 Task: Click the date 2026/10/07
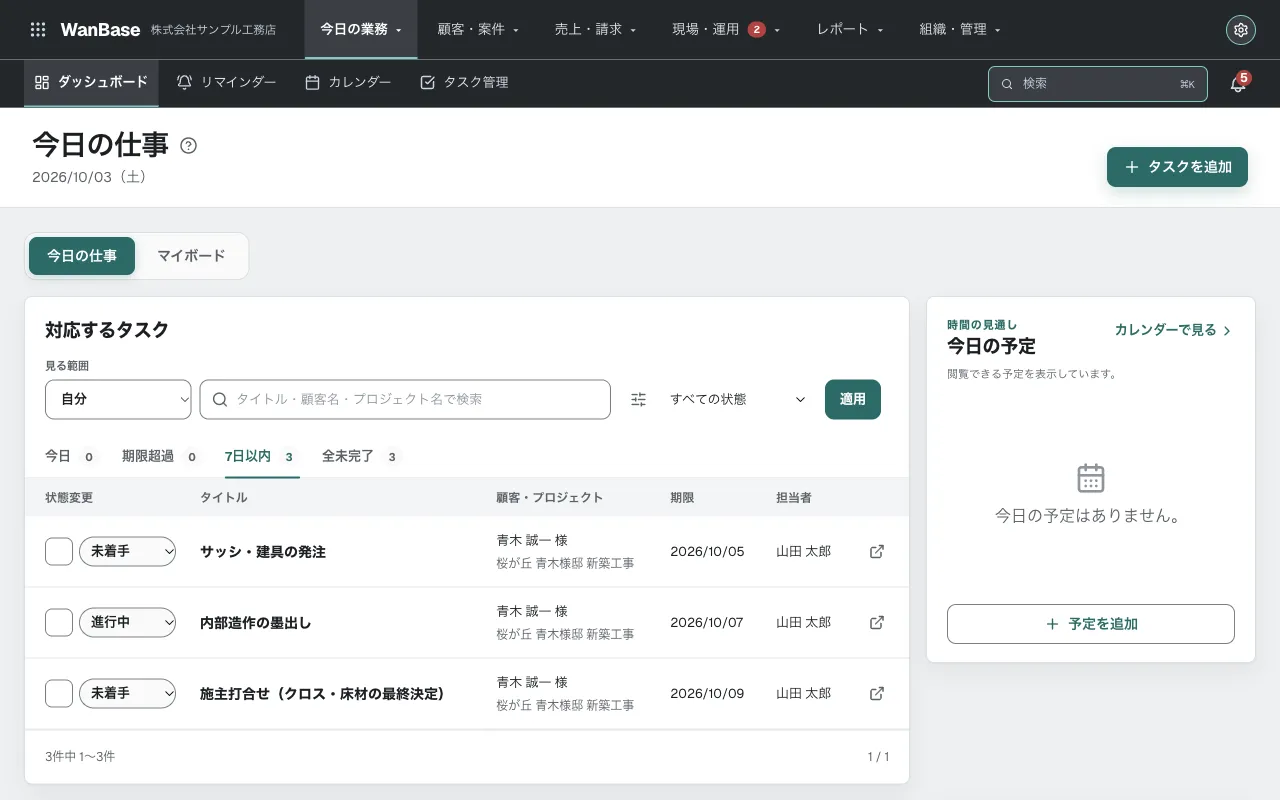click(707, 622)
